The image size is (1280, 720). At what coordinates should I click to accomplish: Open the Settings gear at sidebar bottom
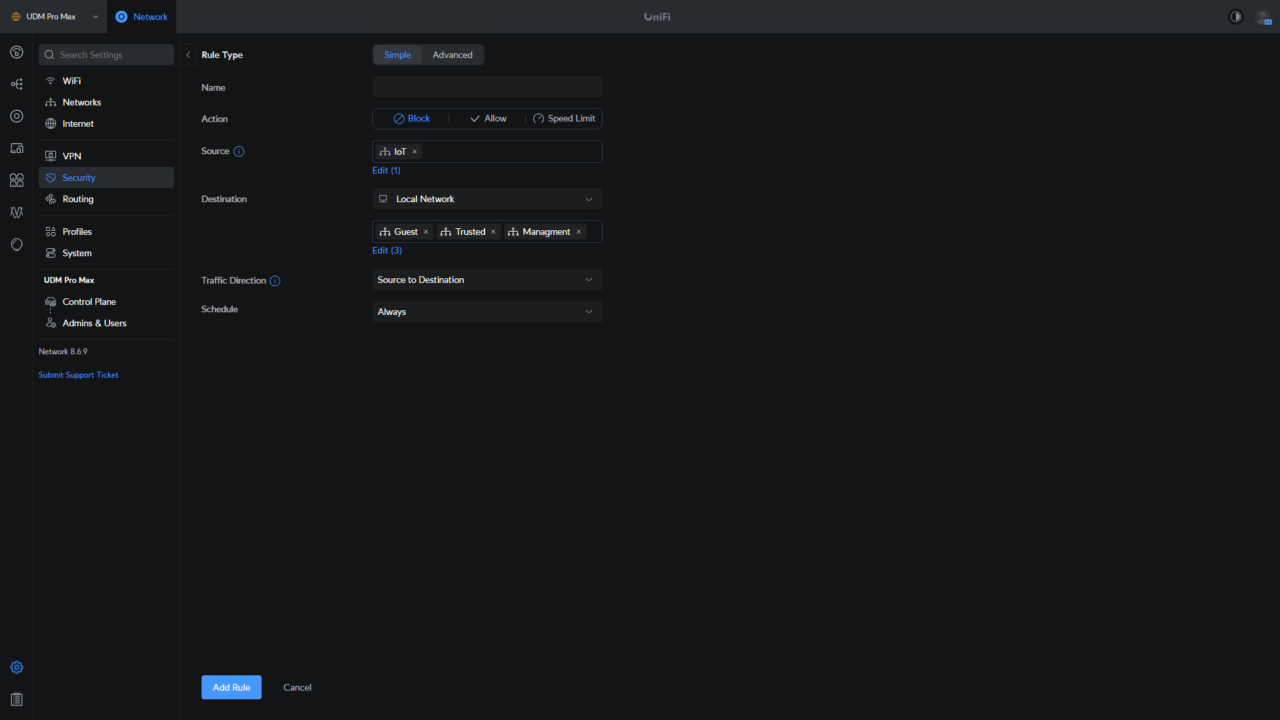[x=16, y=667]
